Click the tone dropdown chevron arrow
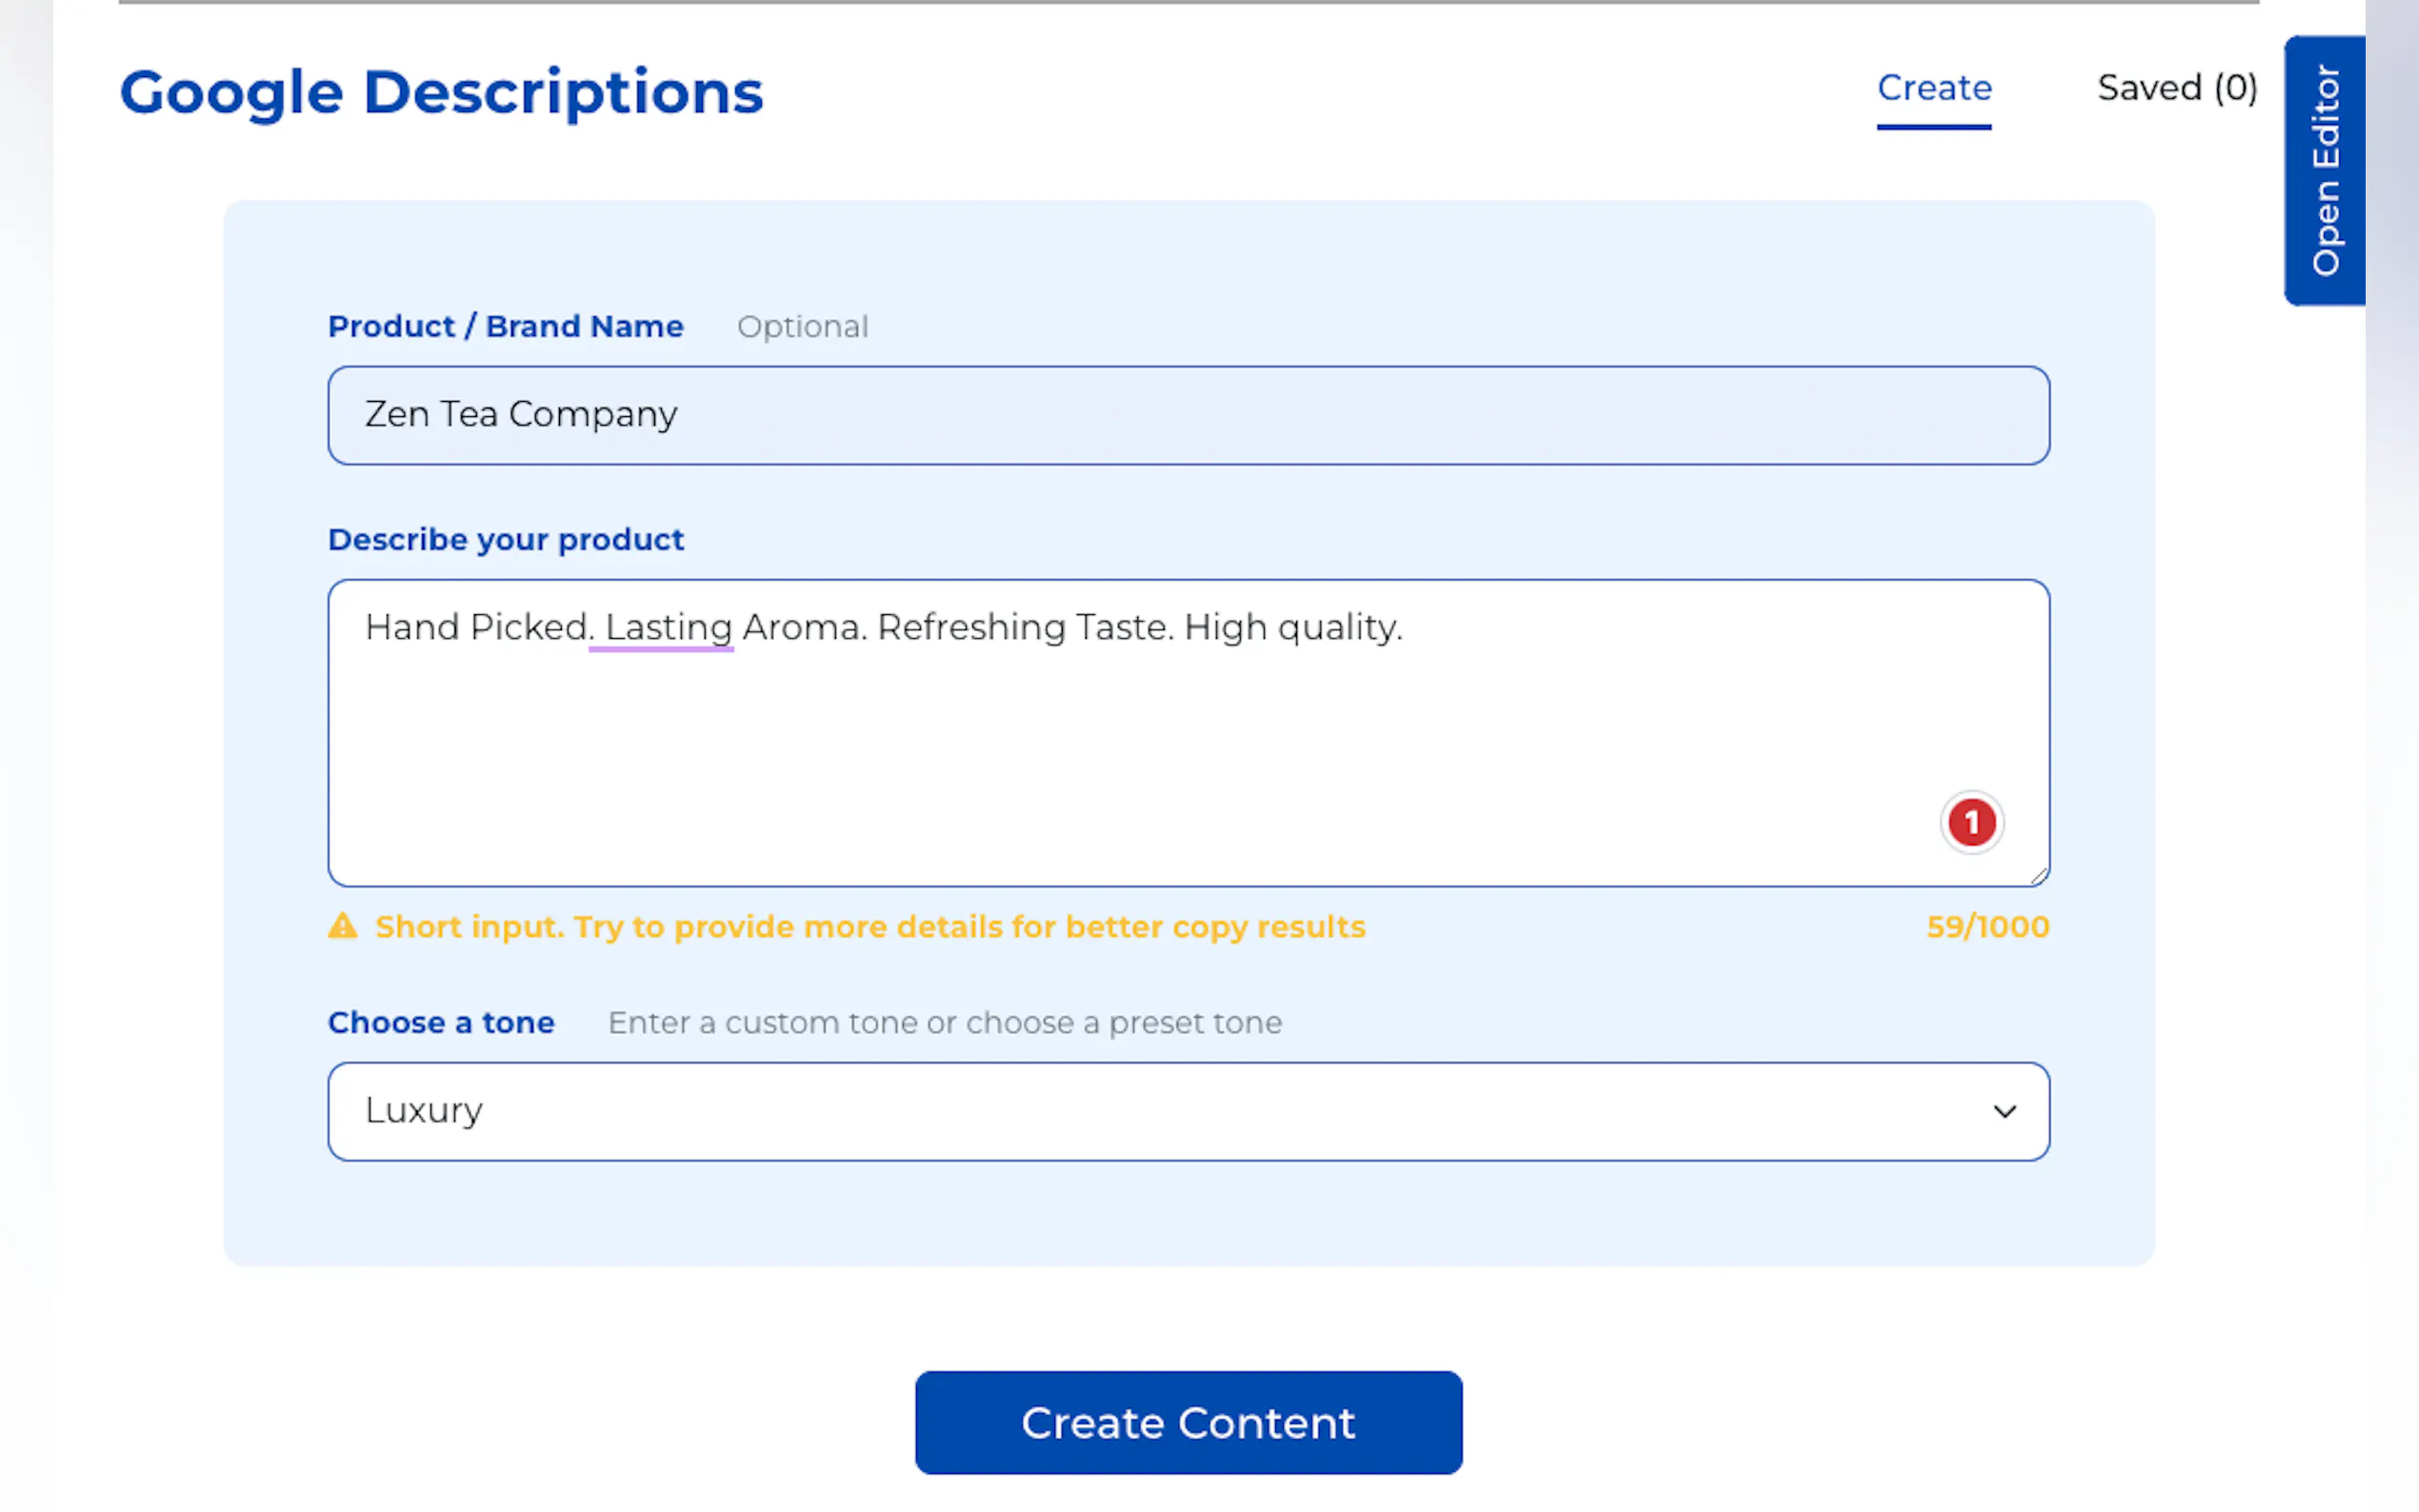The height and width of the screenshot is (1512, 2419). point(2004,1111)
